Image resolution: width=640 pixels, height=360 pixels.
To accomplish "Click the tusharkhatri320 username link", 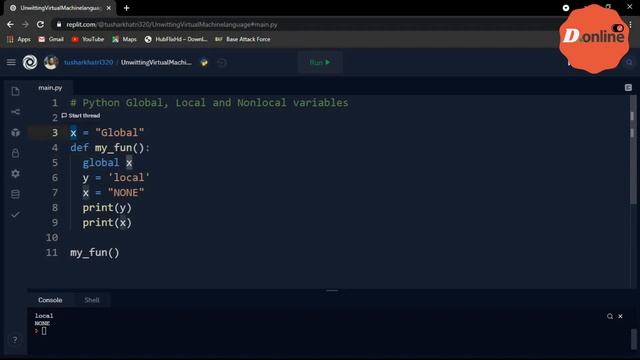I will click(88, 62).
